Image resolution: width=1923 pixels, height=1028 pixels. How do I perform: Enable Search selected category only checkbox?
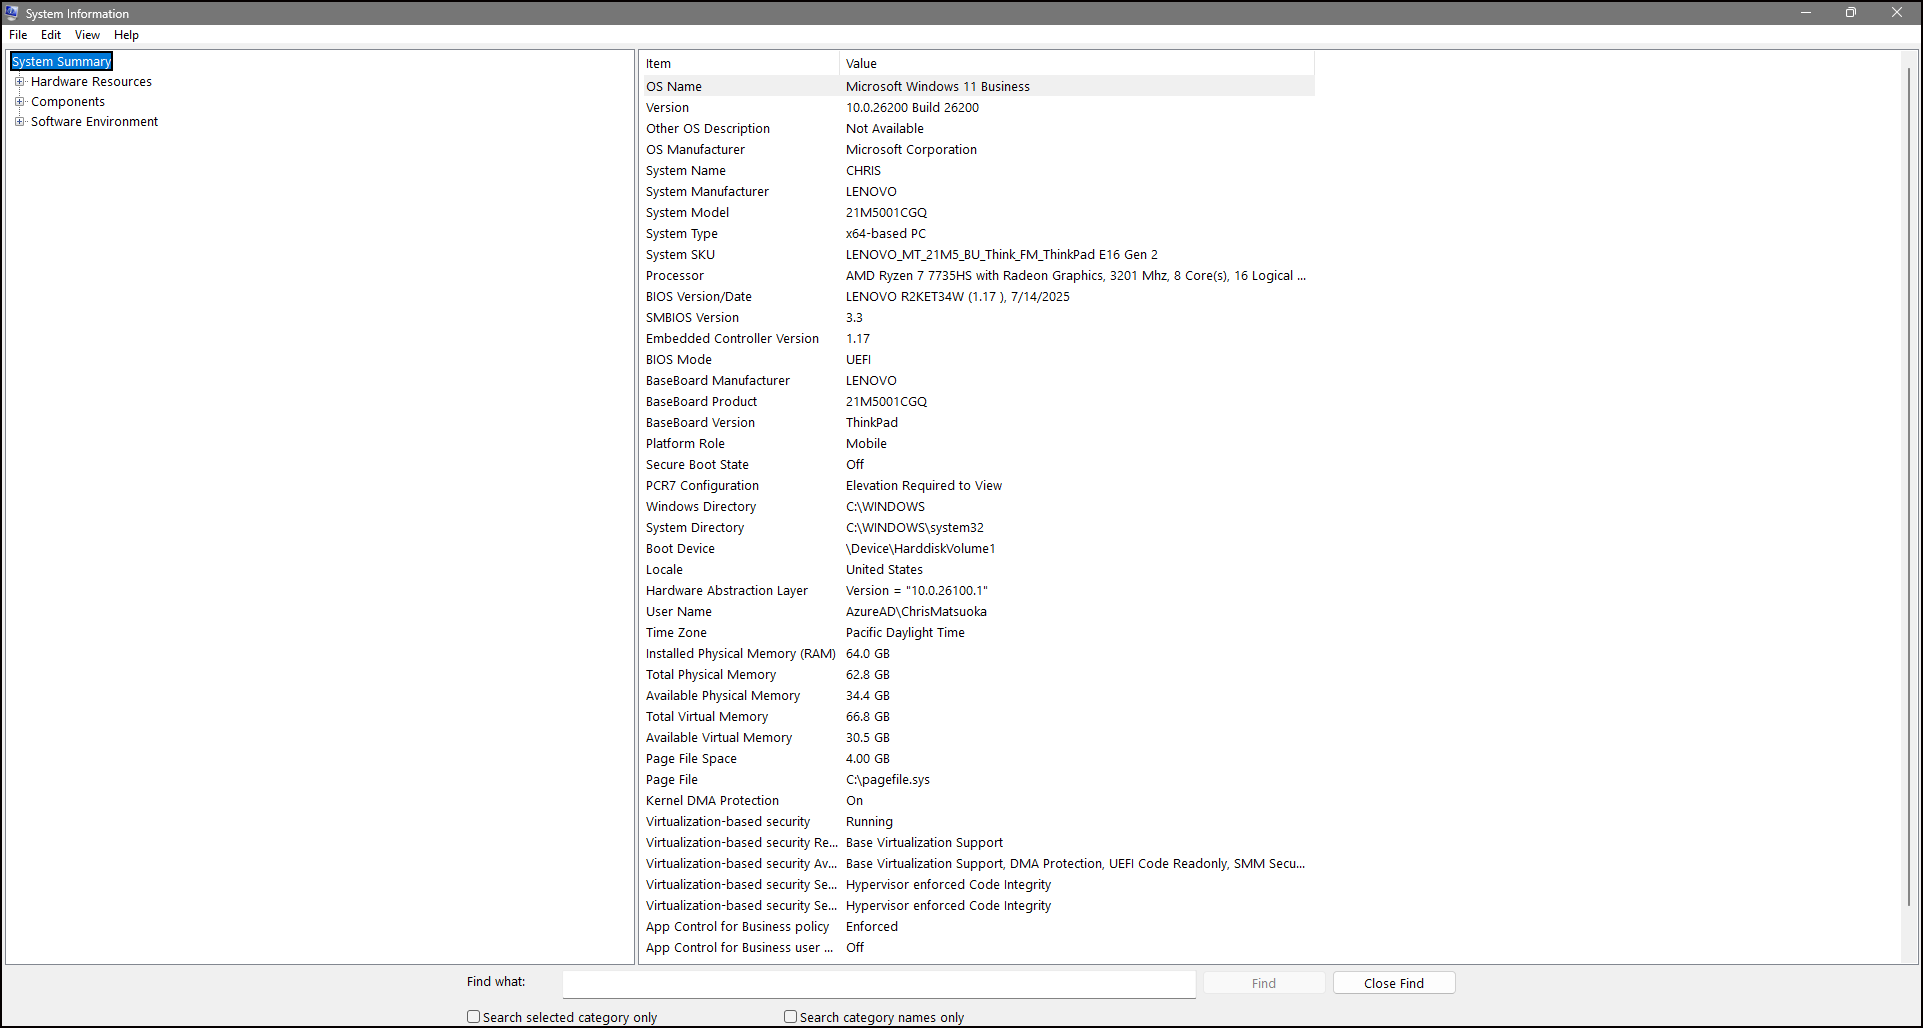point(474,1017)
